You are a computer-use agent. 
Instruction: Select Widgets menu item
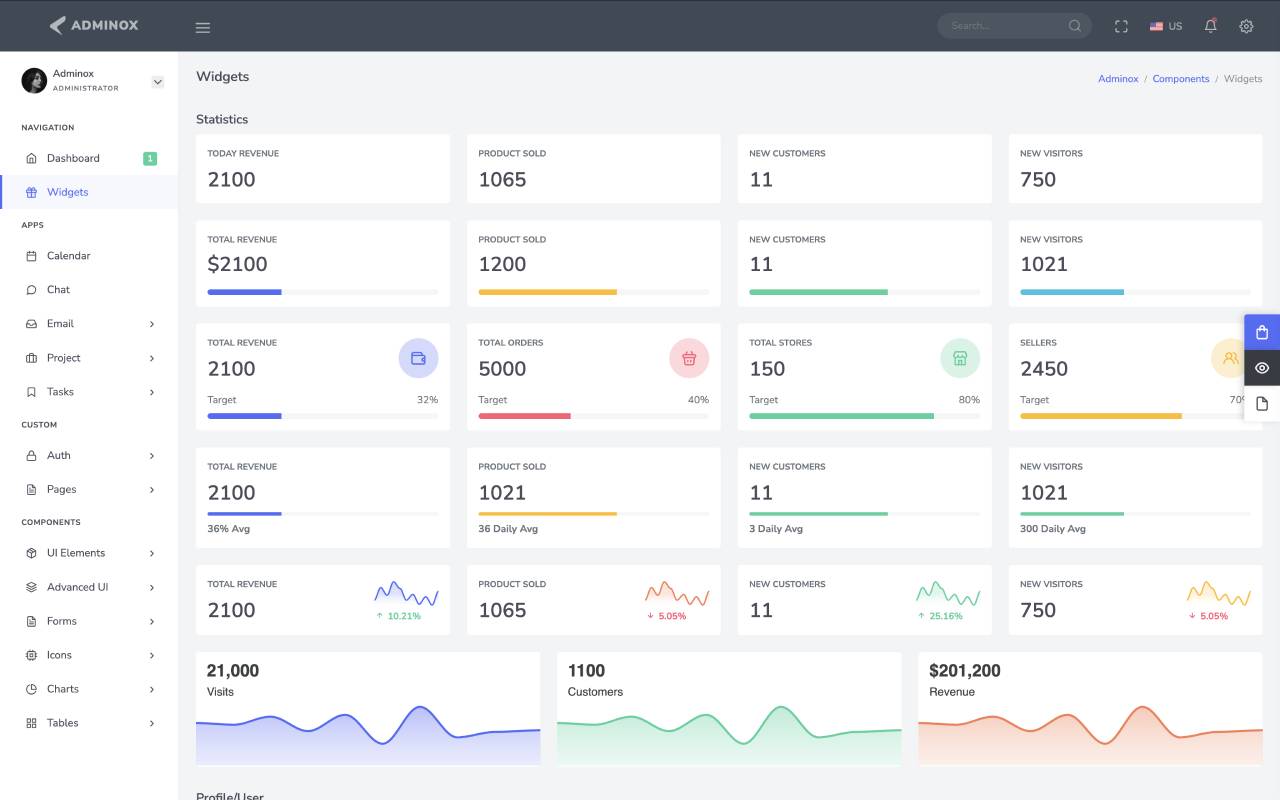(89, 192)
